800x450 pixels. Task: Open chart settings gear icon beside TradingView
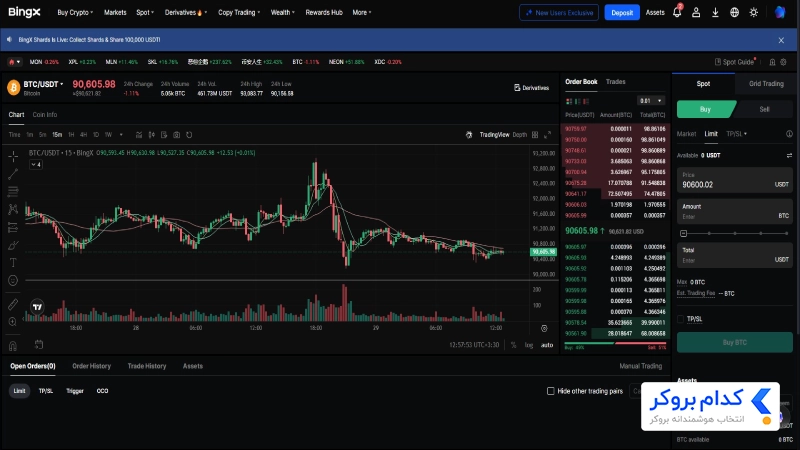coord(469,135)
